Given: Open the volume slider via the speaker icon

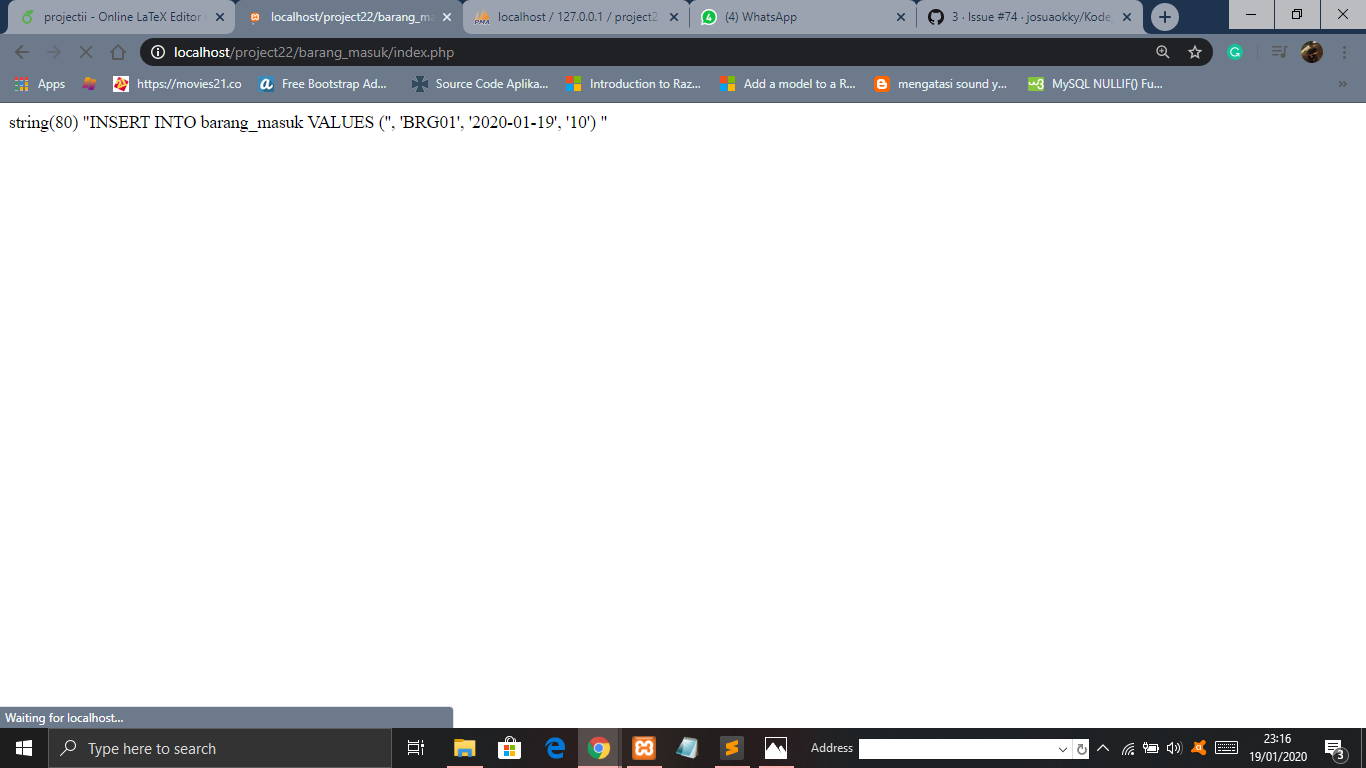Looking at the screenshot, I should (1174, 747).
